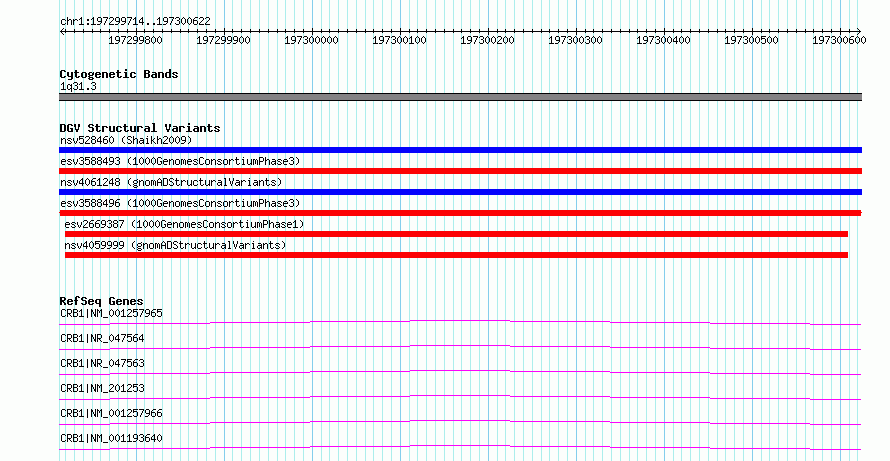The height and width of the screenshot is (461, 890).
Task: Select the magenta line for CRB1|NM_001257966
Action: (460, 422)
